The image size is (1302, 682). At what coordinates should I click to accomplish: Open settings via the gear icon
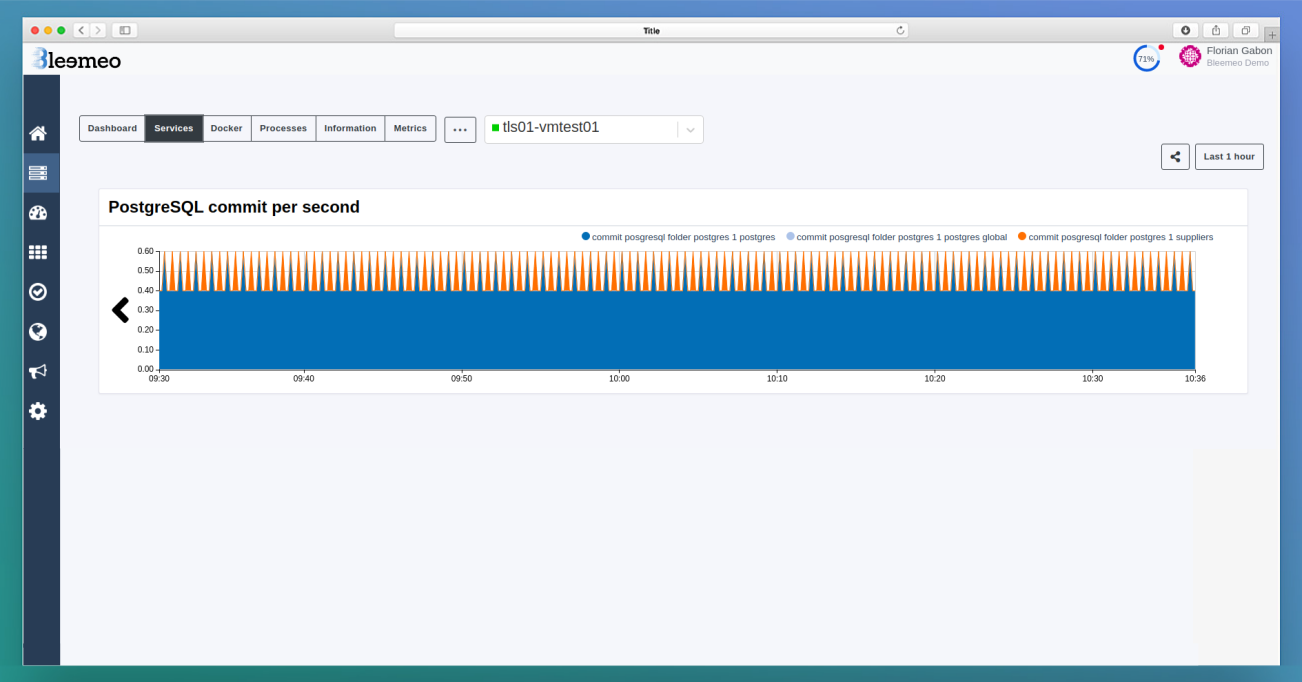(x=38, y=411)
